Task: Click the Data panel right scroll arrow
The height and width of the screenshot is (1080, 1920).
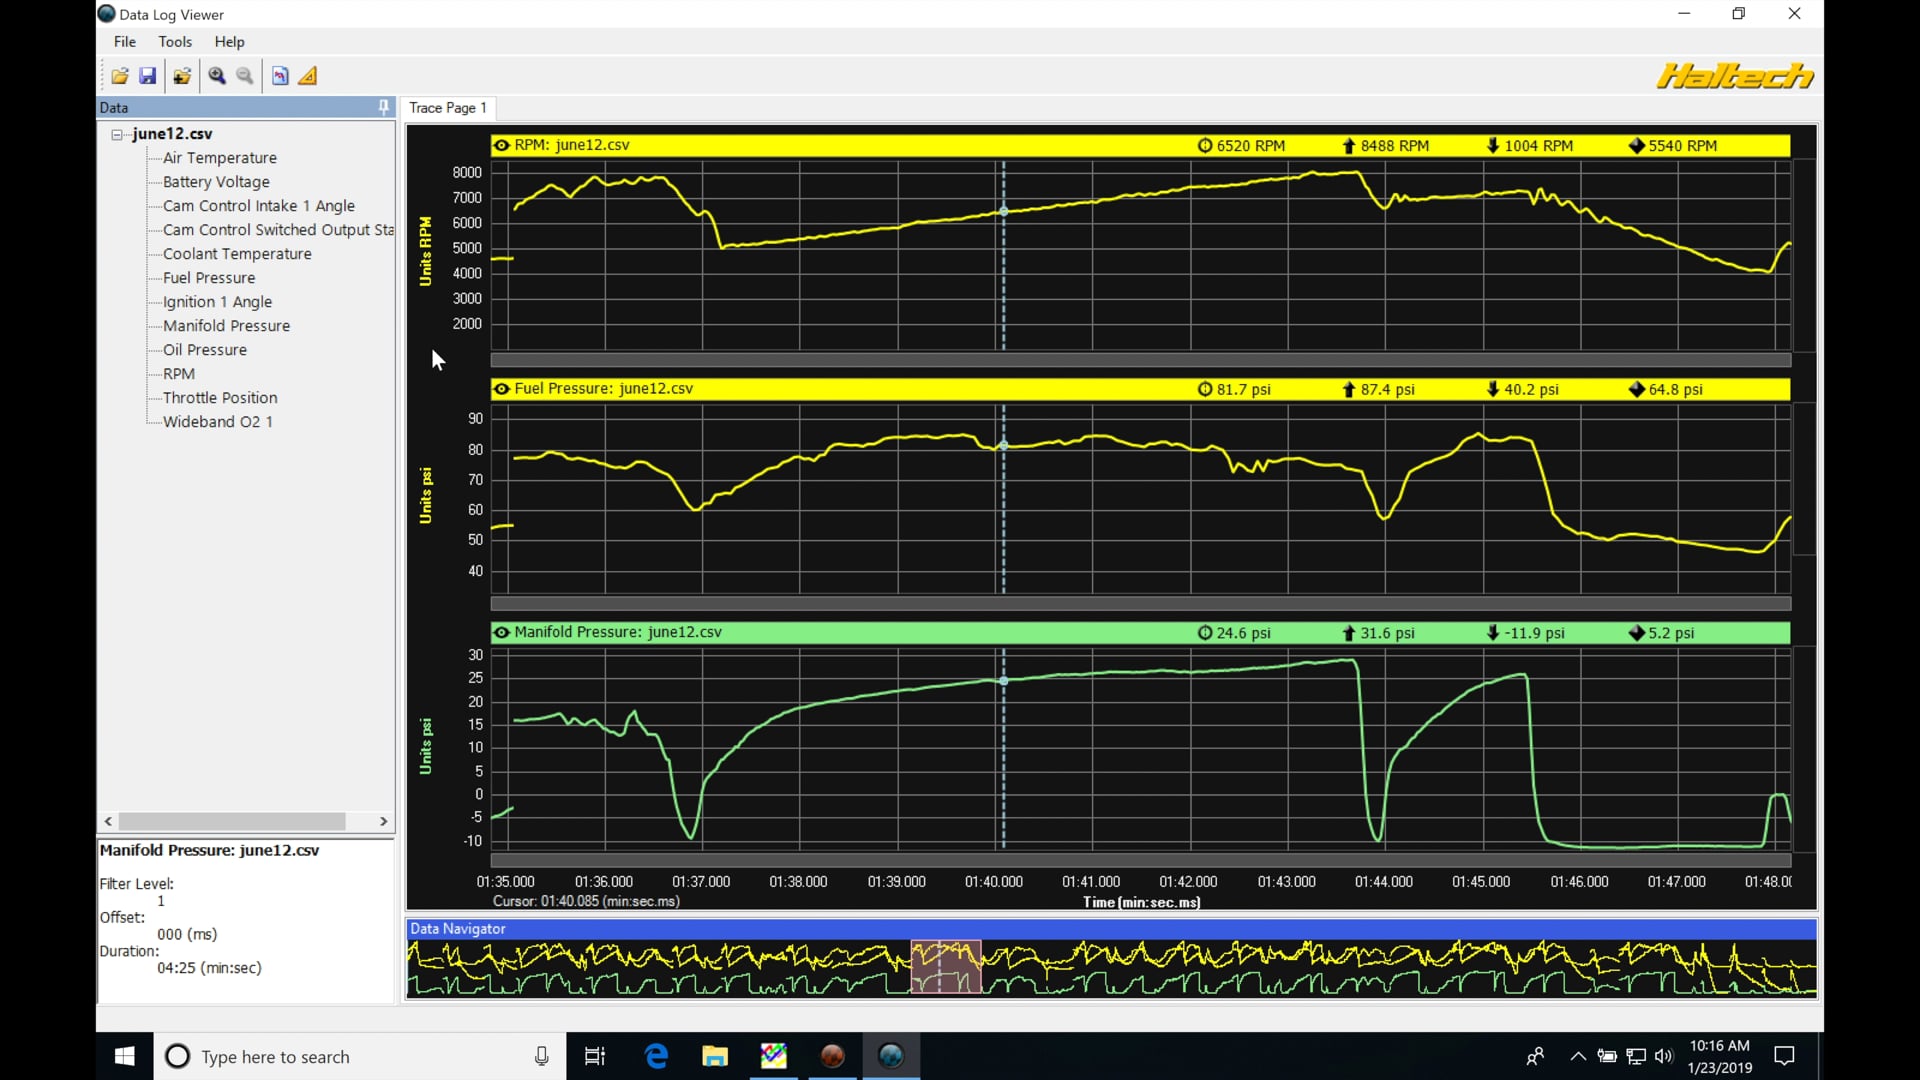Action: point(383,821)
